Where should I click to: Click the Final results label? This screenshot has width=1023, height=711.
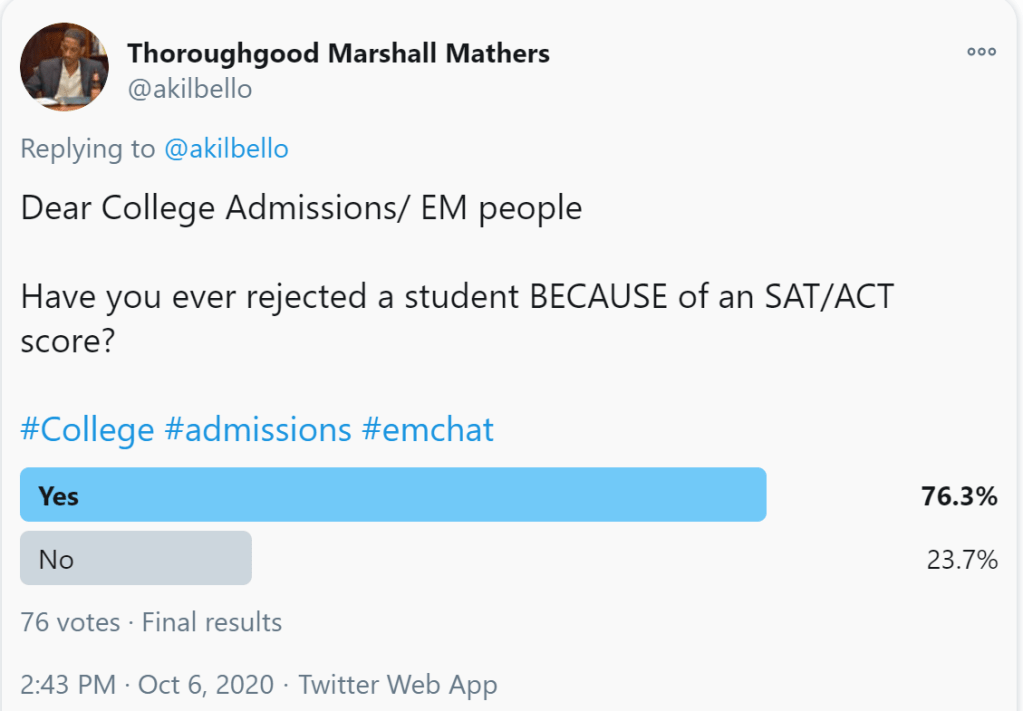pyautogui.click(x=212, y=622)
